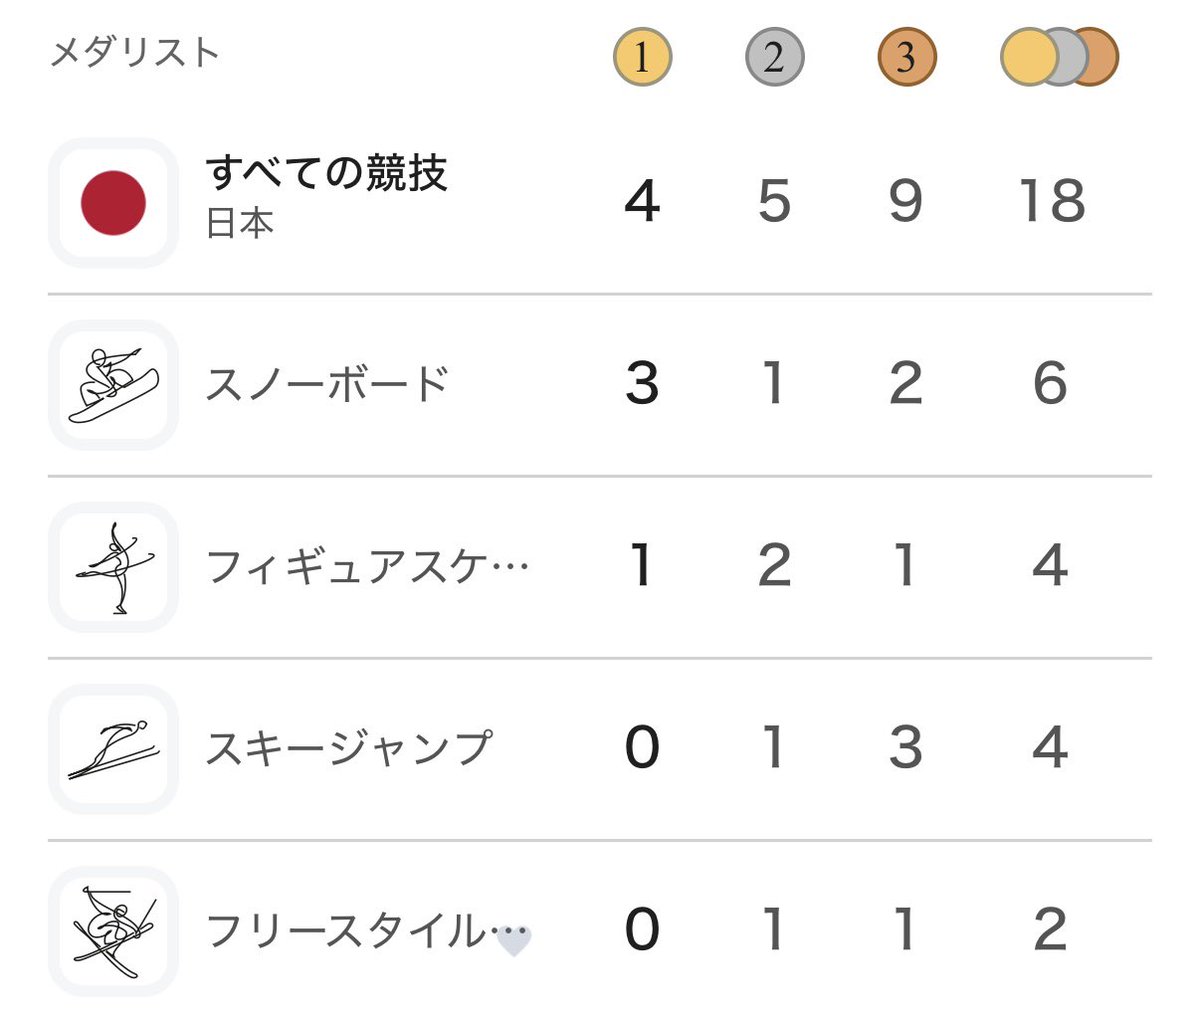Image resolution: width=1200 pixels, height=1027 pixels.
Task: Click the すべての競技 heading
Action: (326, 173)
